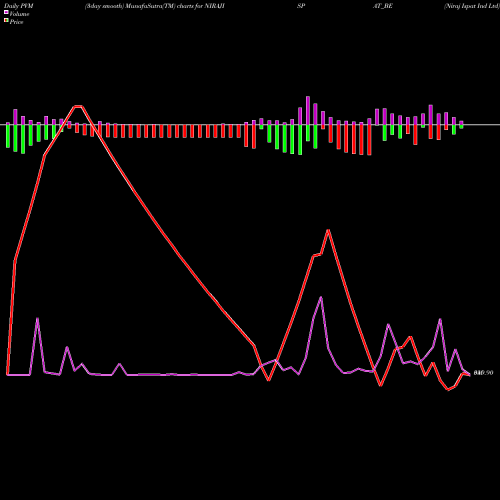Click the 'AT_BE' header text
This screenshot has width=500, height=500.
383,6
